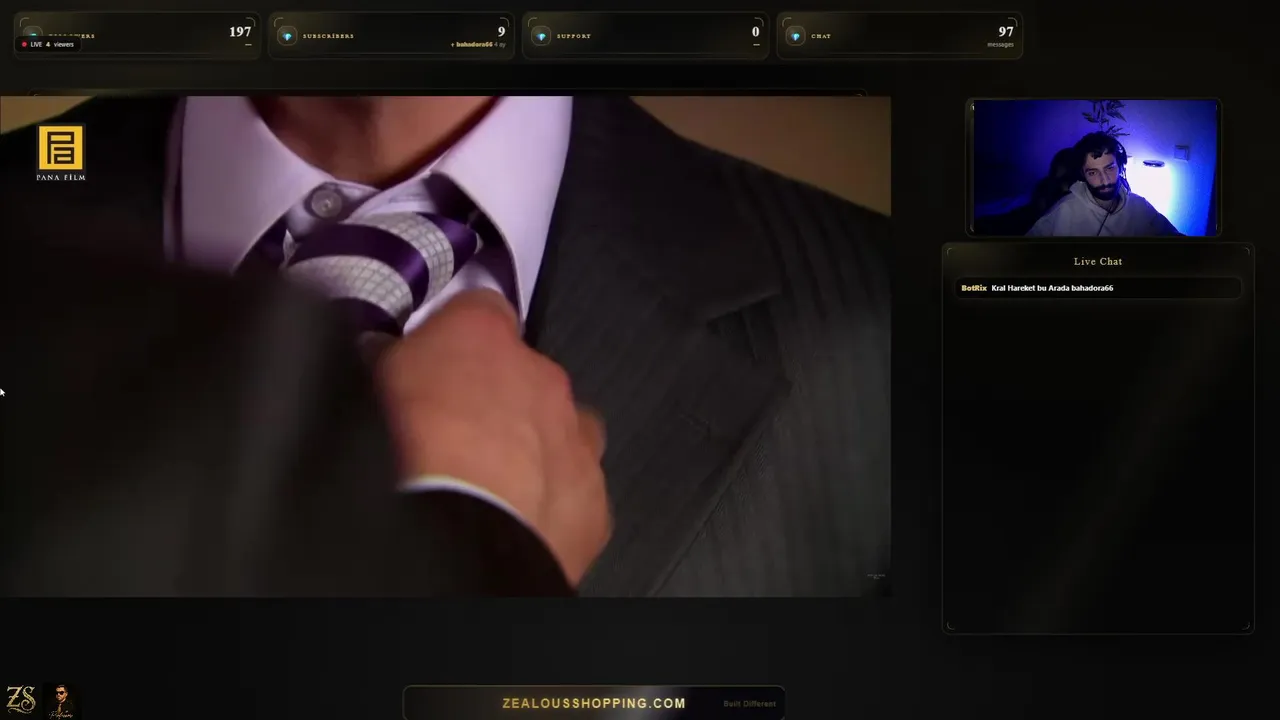Click the Live Chat panel header

pyautogui.click(x=1098, y=261)
